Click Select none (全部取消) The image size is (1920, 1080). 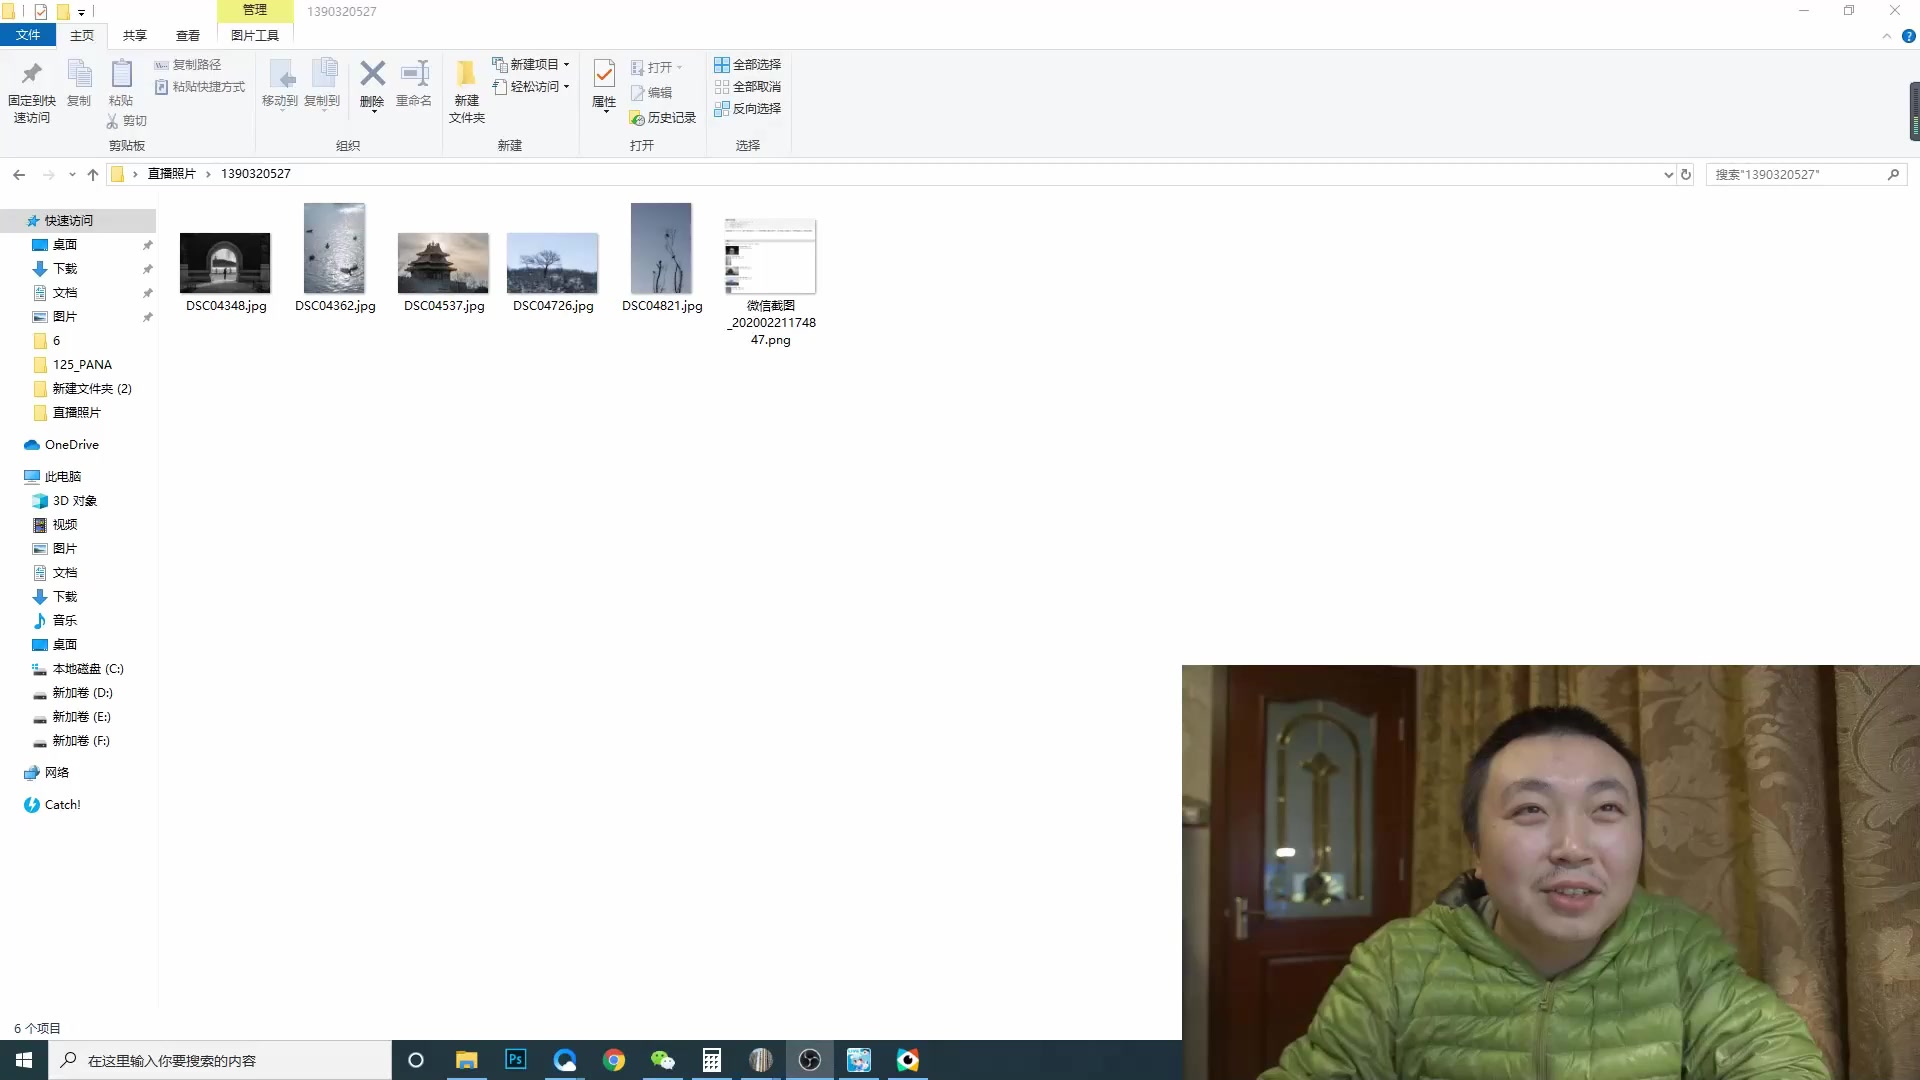pyautogui.click(x=747, y=87)
